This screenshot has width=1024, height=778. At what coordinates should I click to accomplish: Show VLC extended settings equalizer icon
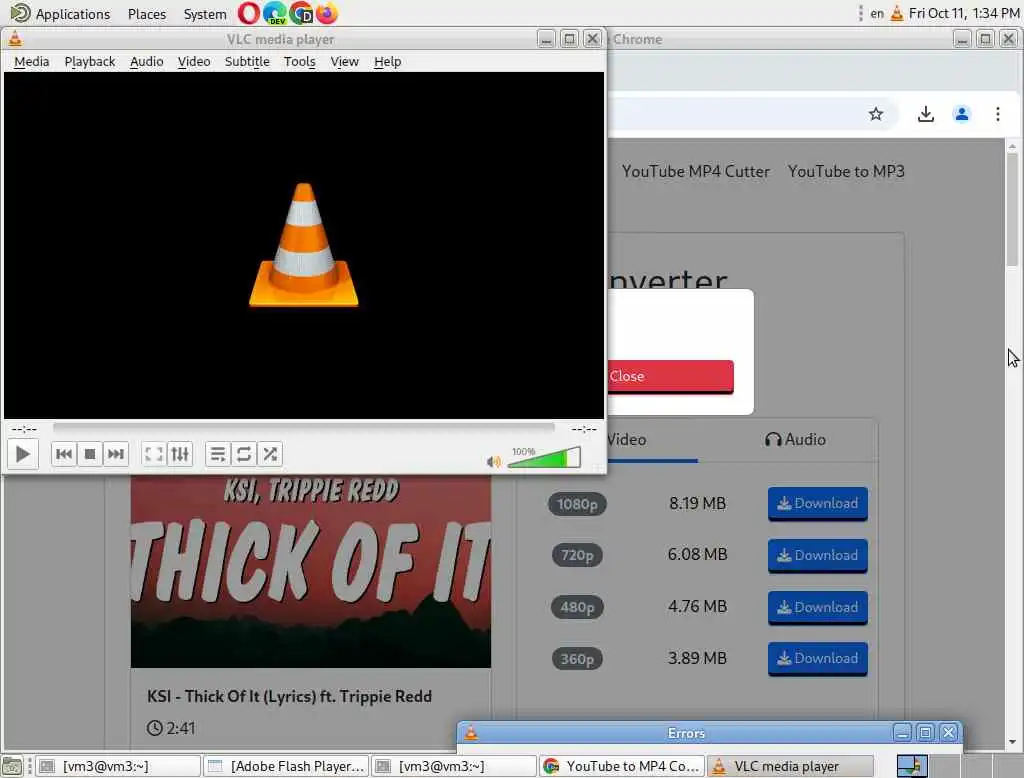click(180, 454)
